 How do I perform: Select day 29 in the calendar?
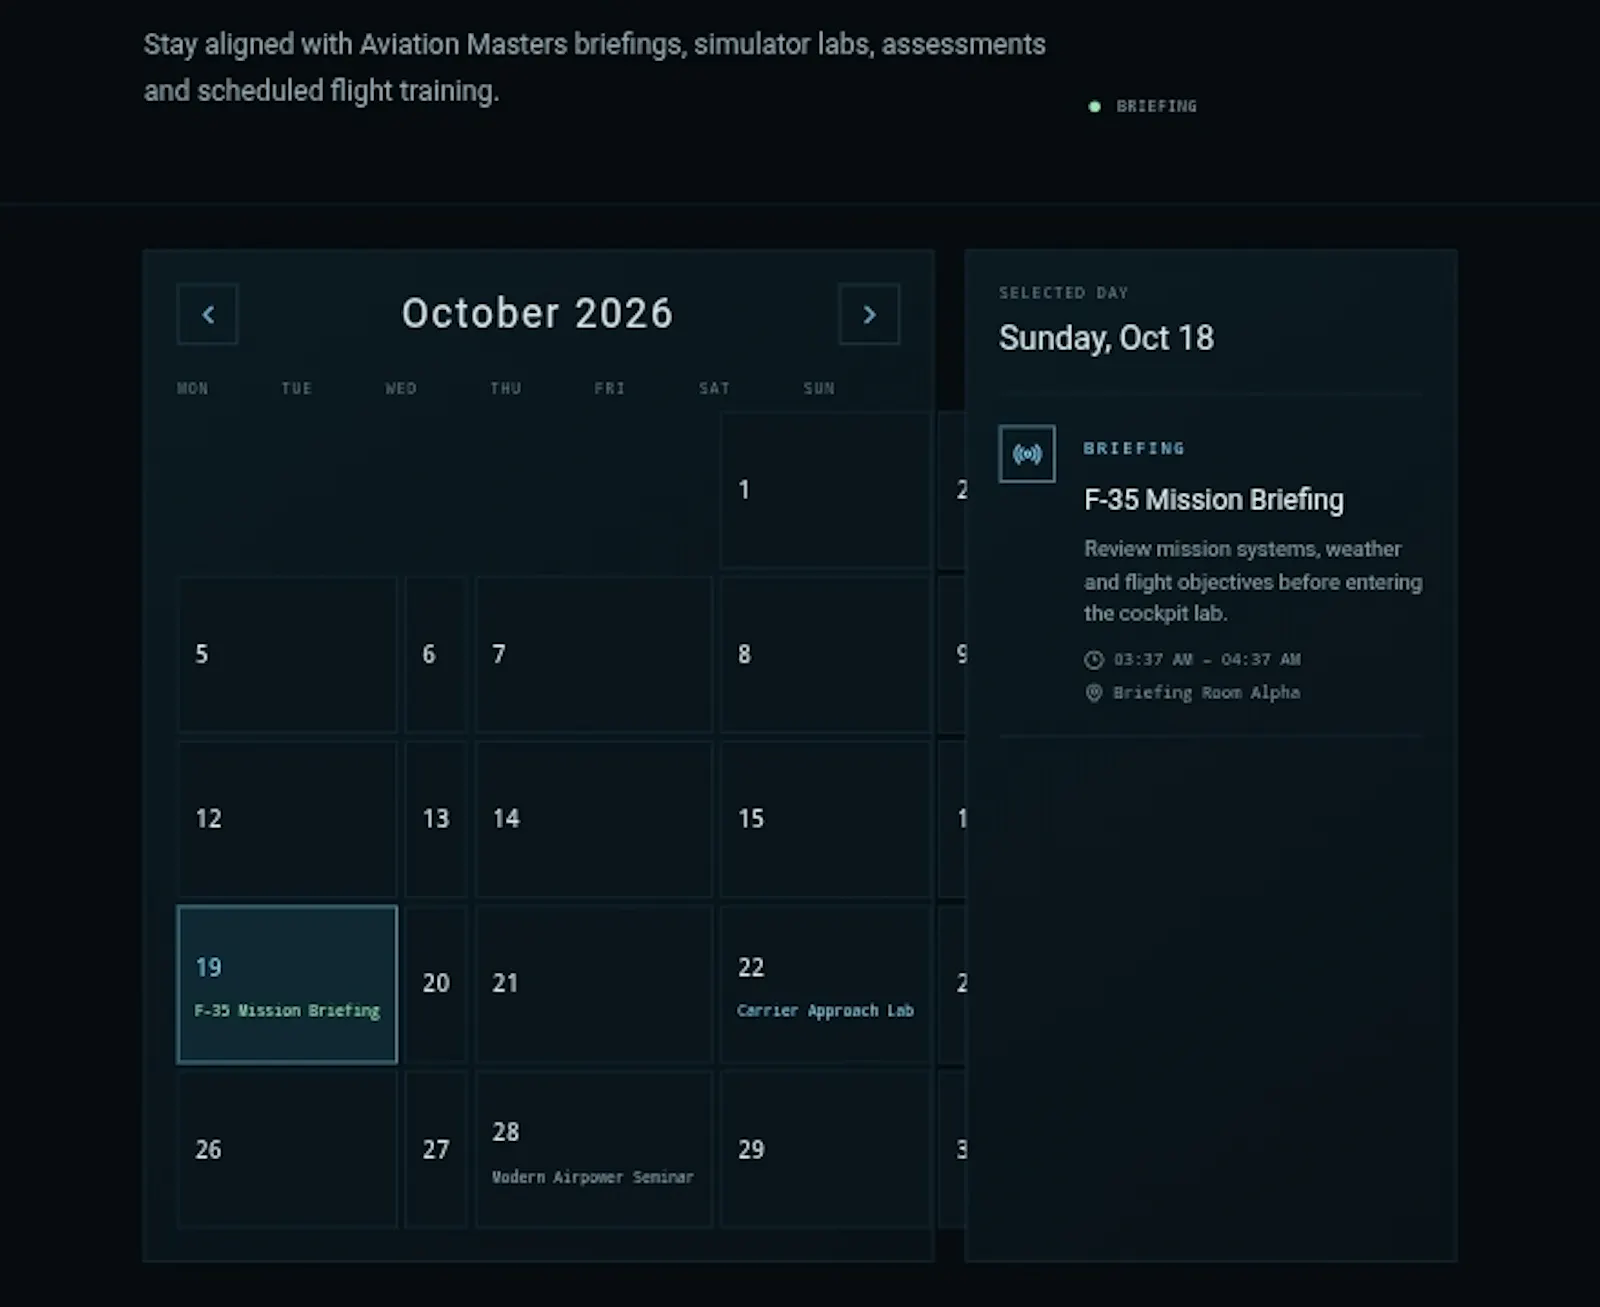(826, 1149)
